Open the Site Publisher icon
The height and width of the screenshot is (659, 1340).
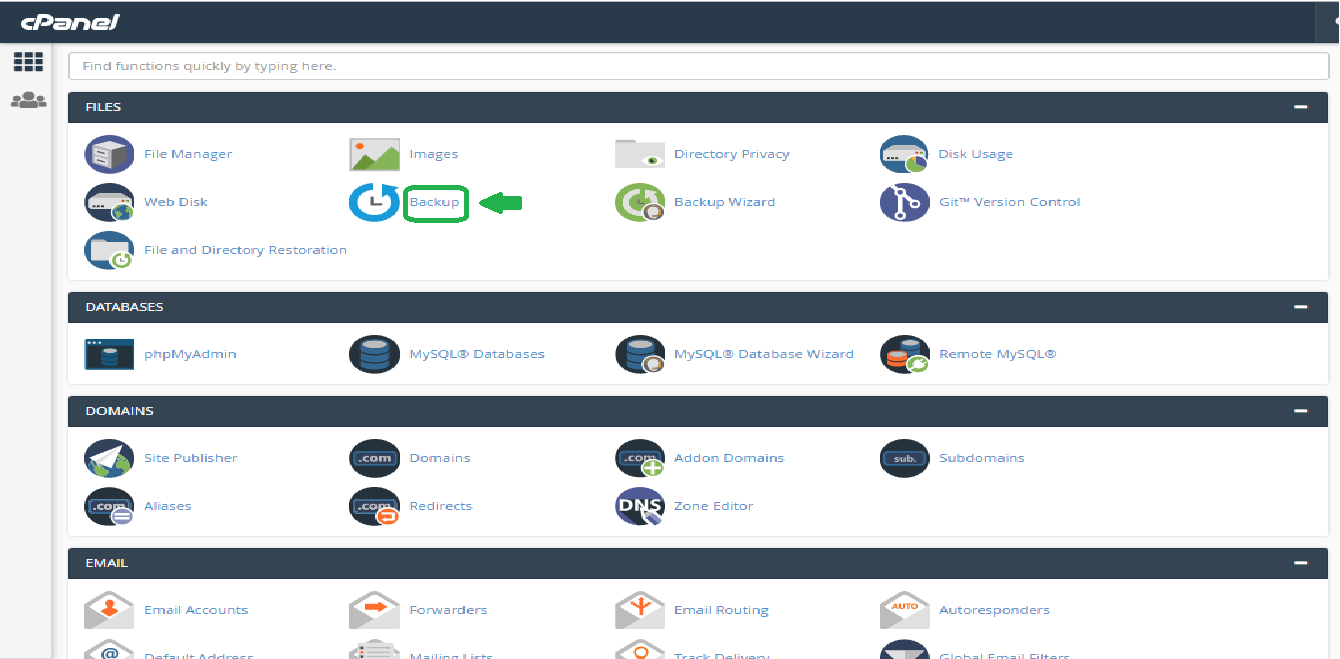109,458
